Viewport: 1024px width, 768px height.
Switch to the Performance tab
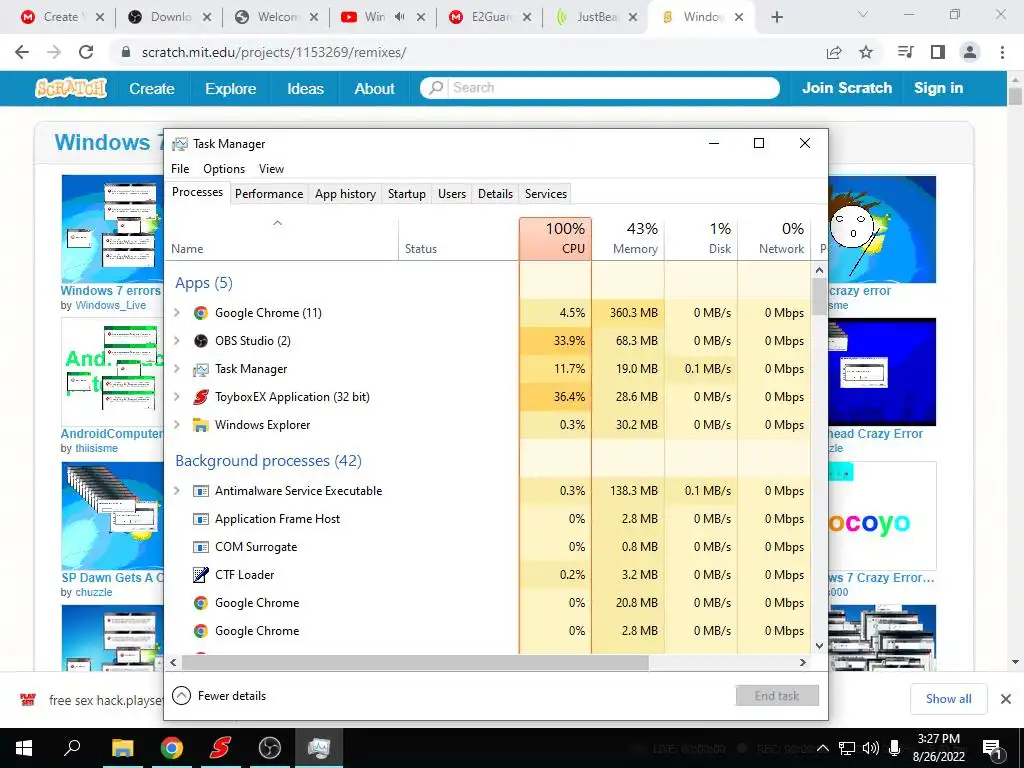point(269,194)
